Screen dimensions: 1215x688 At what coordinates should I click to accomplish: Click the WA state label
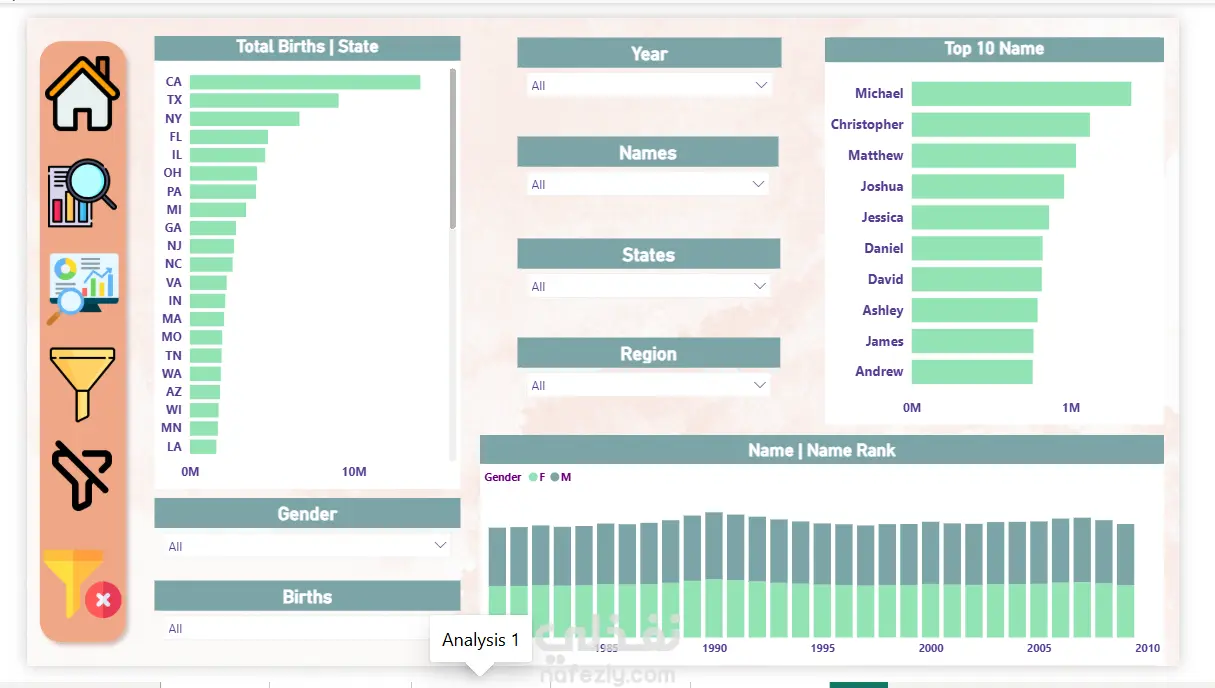click(173, 374)
